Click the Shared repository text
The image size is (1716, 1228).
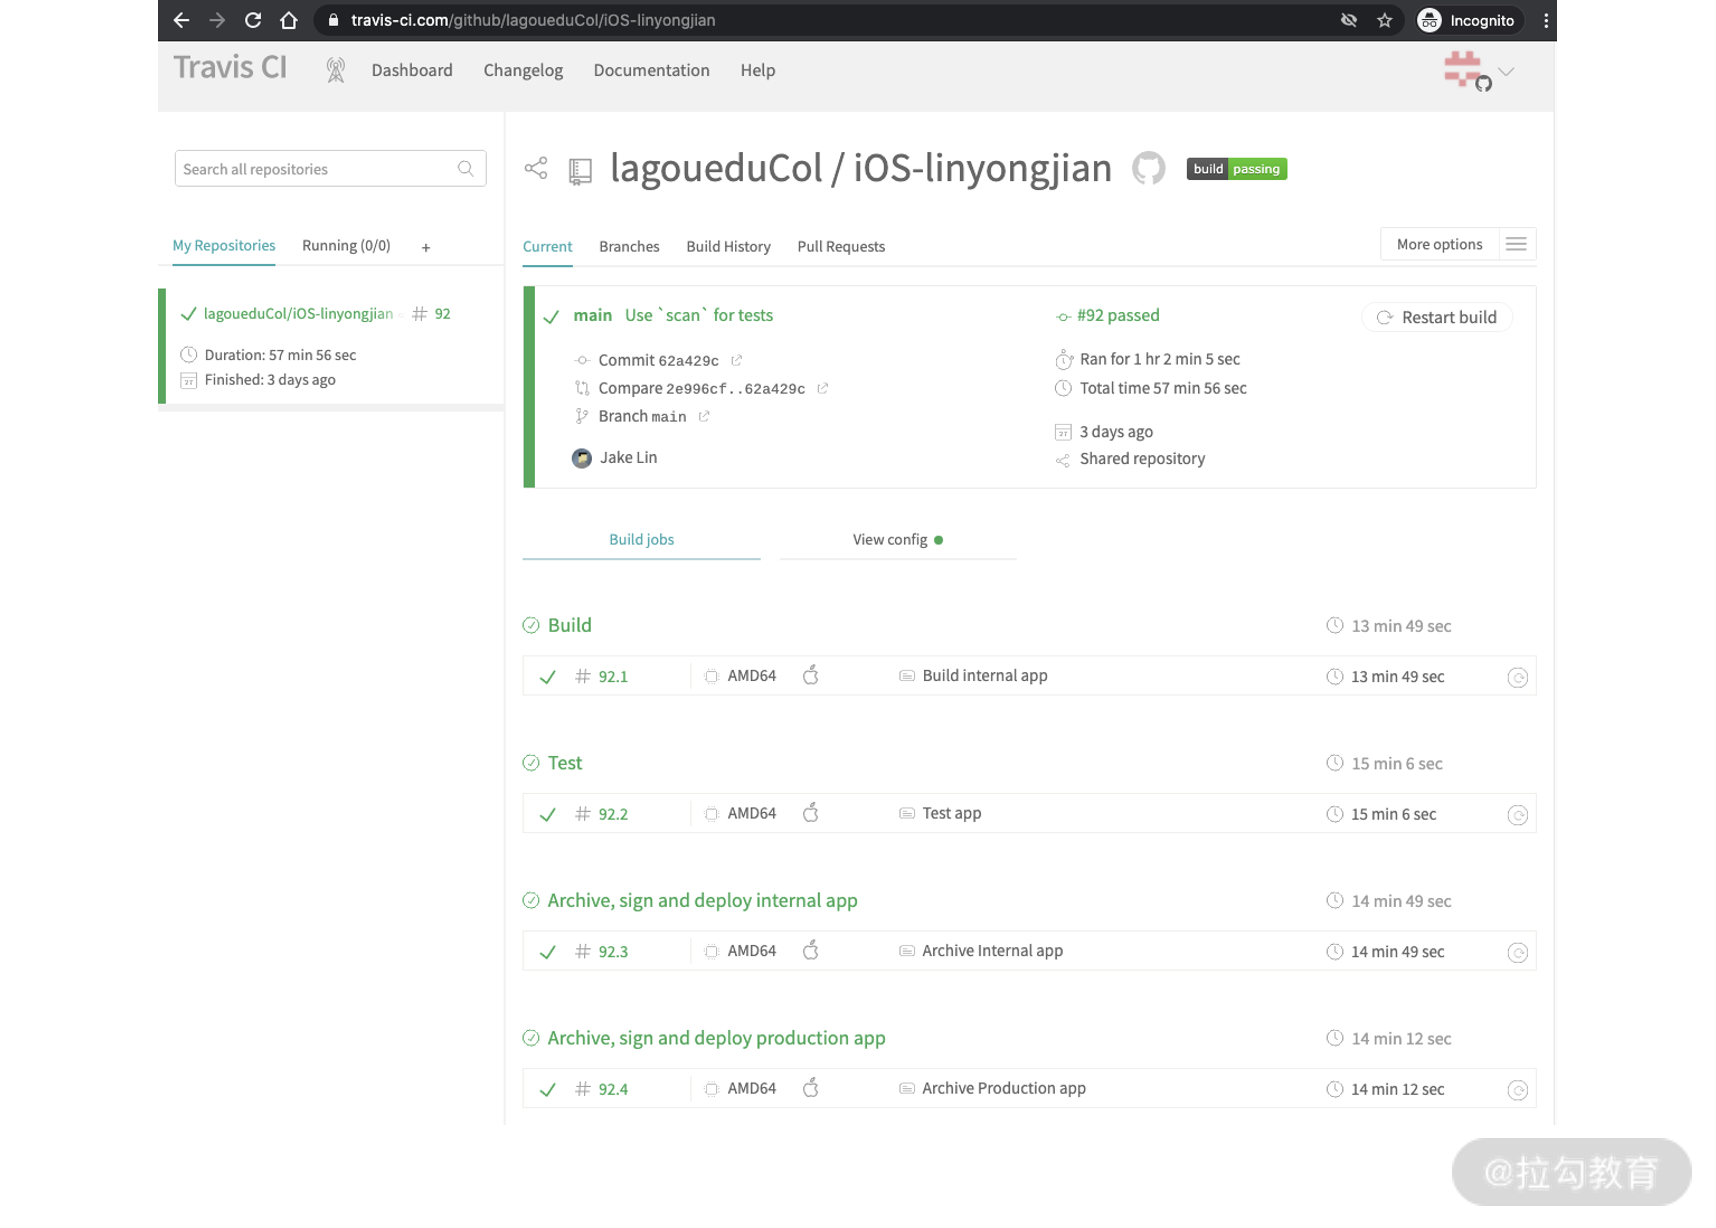[1142, 459]
